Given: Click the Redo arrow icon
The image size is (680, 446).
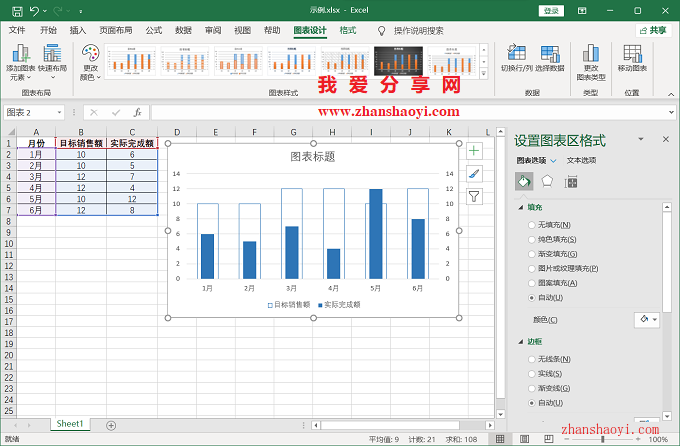Looking at the screenshot, I should (x=58, y=11).
